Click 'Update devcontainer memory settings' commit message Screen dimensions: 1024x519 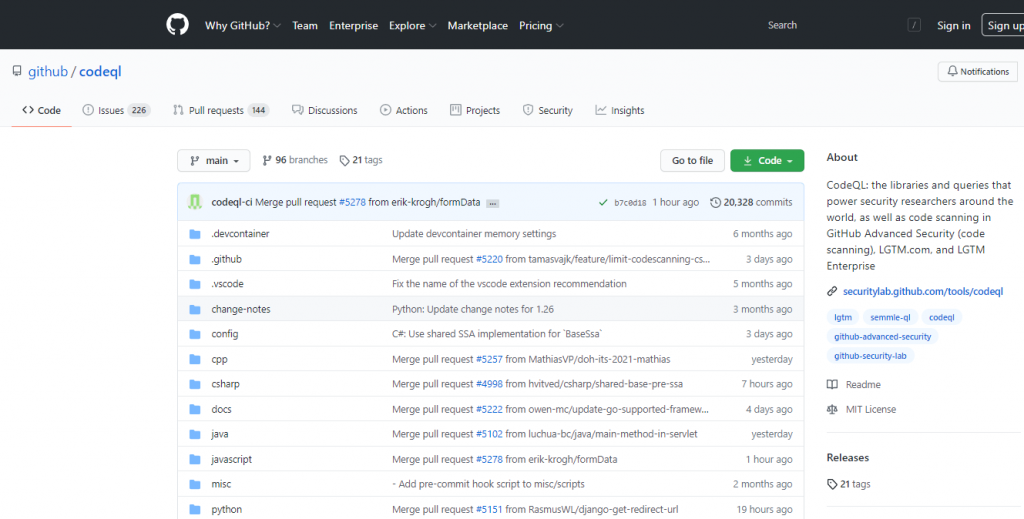(474, 234)
